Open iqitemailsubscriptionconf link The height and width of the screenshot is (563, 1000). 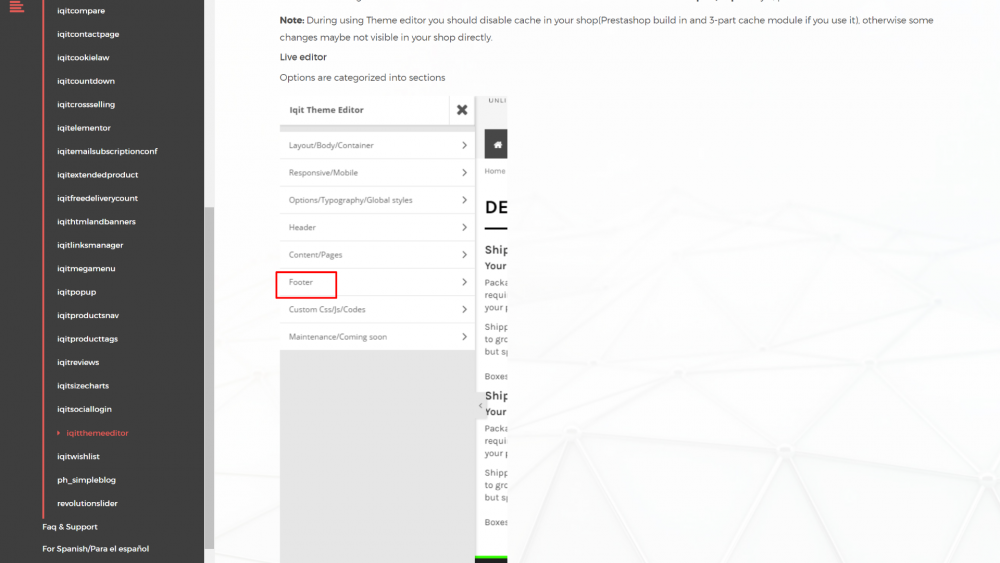coord(107,151)
